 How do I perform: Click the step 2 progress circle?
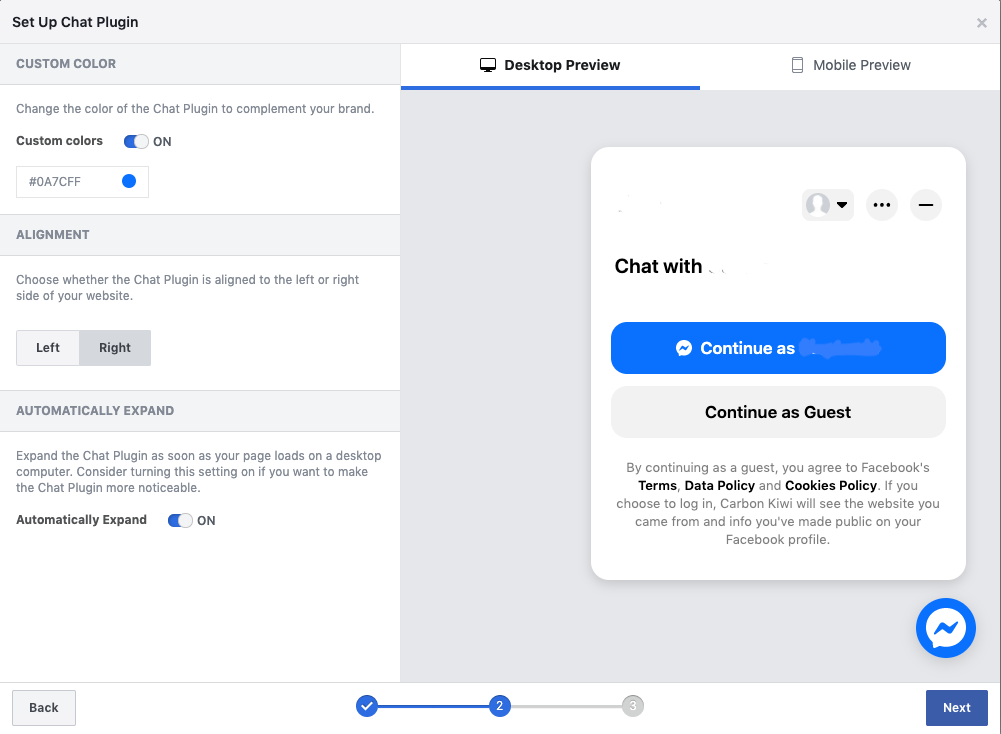(x=500, y=706)
